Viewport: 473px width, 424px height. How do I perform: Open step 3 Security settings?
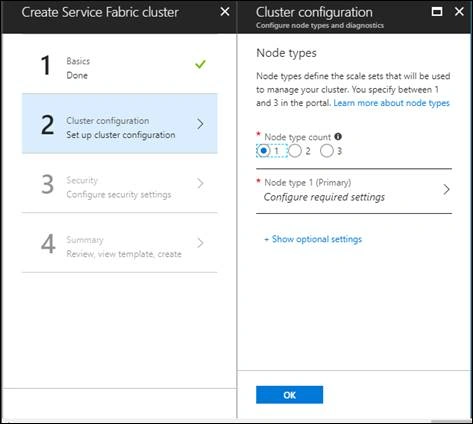[120, 183]
